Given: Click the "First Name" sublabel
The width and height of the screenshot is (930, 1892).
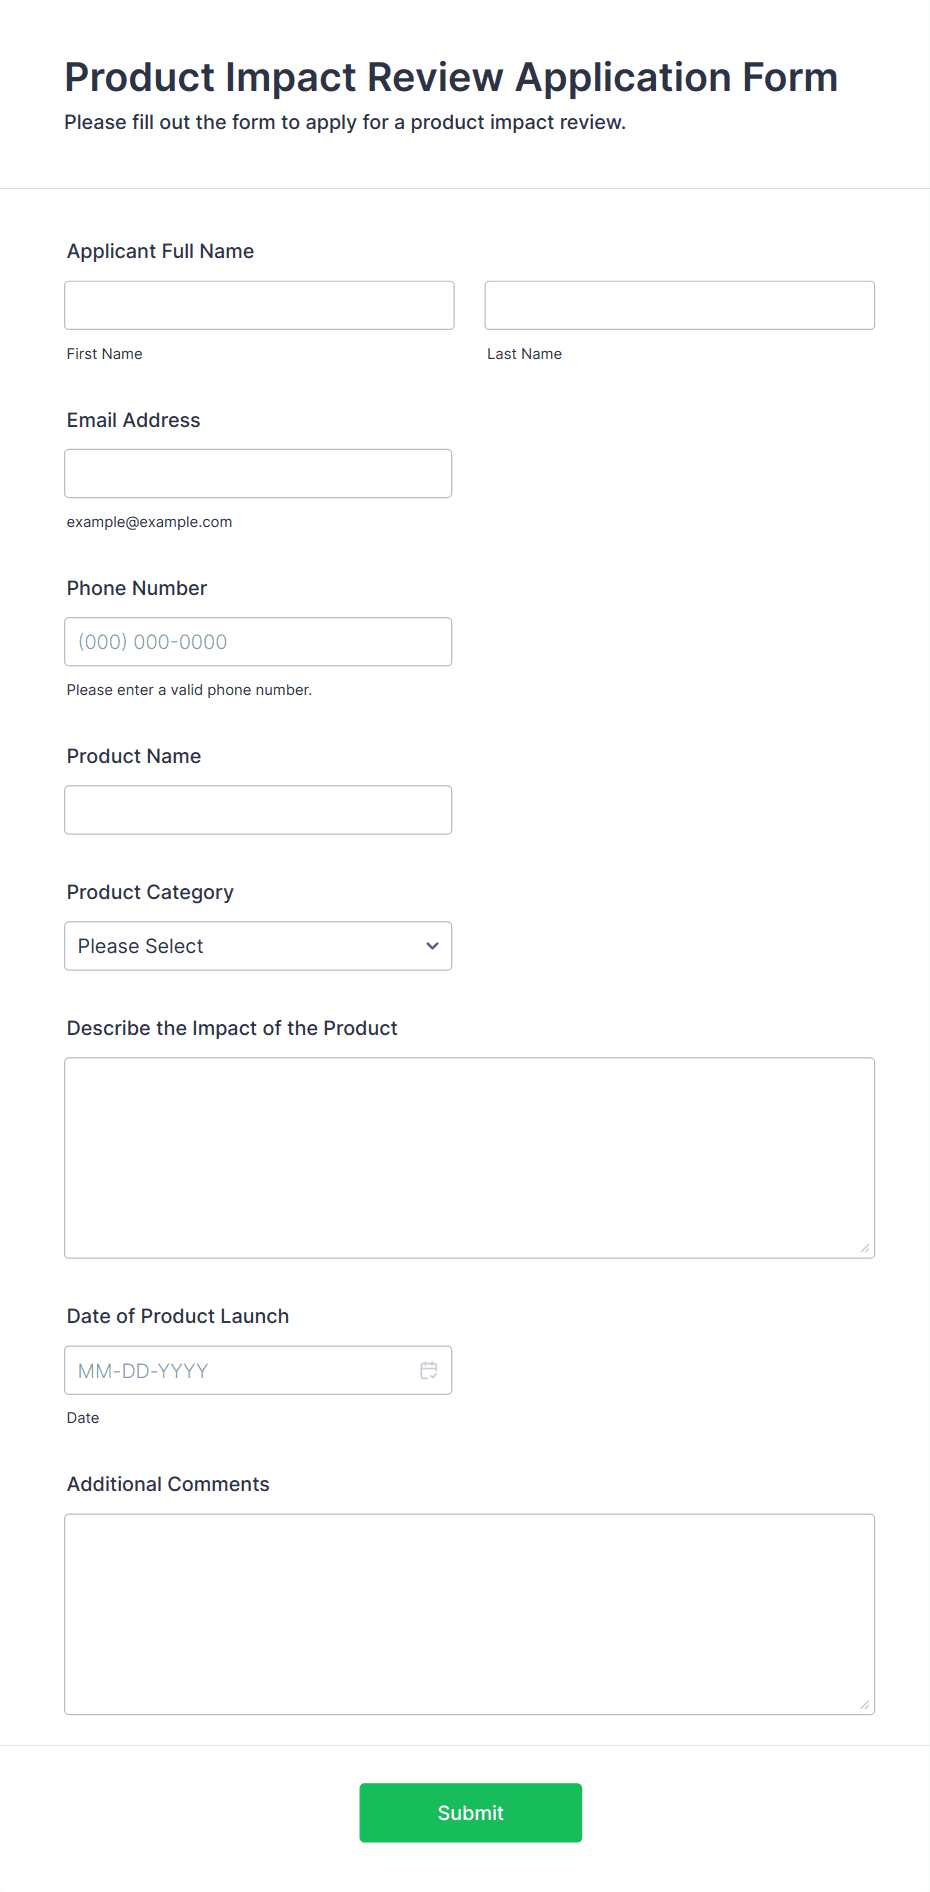Looking at the screenshot, I should tap(105, 354).
